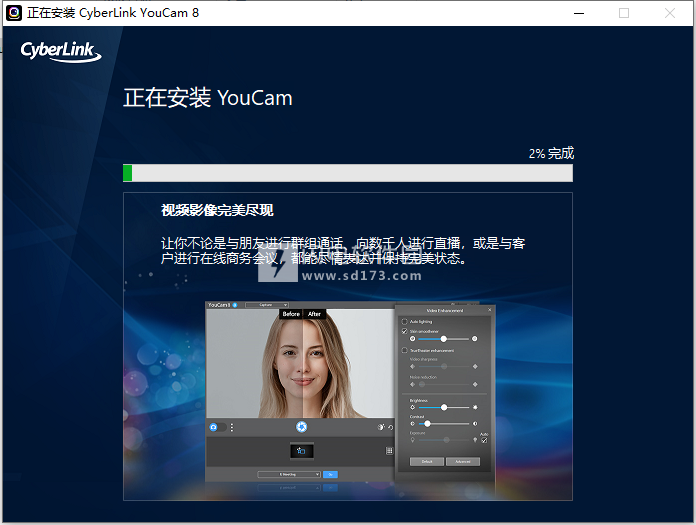Uncheck the Skin smoothener checkbox in preview

pos(404,331)
